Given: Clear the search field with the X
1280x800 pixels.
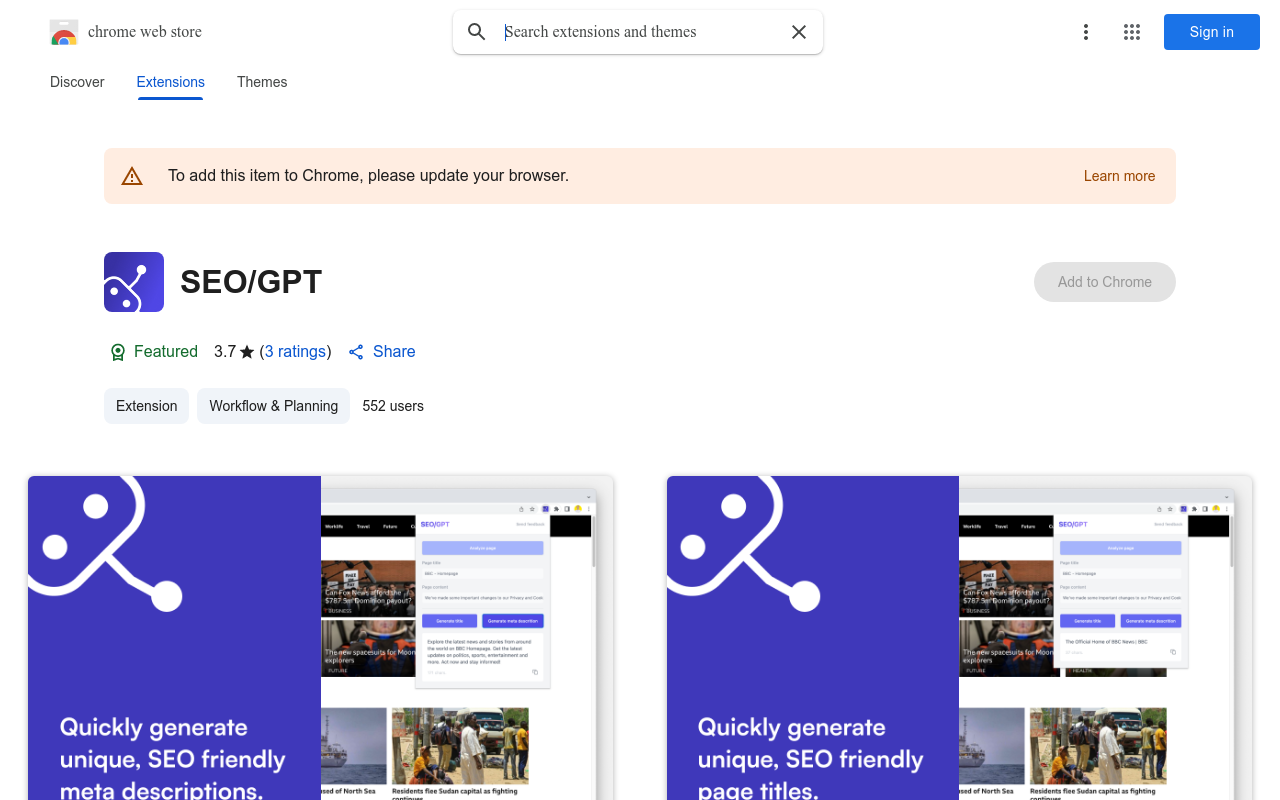Looking at the screenshot, I should 799,32.
